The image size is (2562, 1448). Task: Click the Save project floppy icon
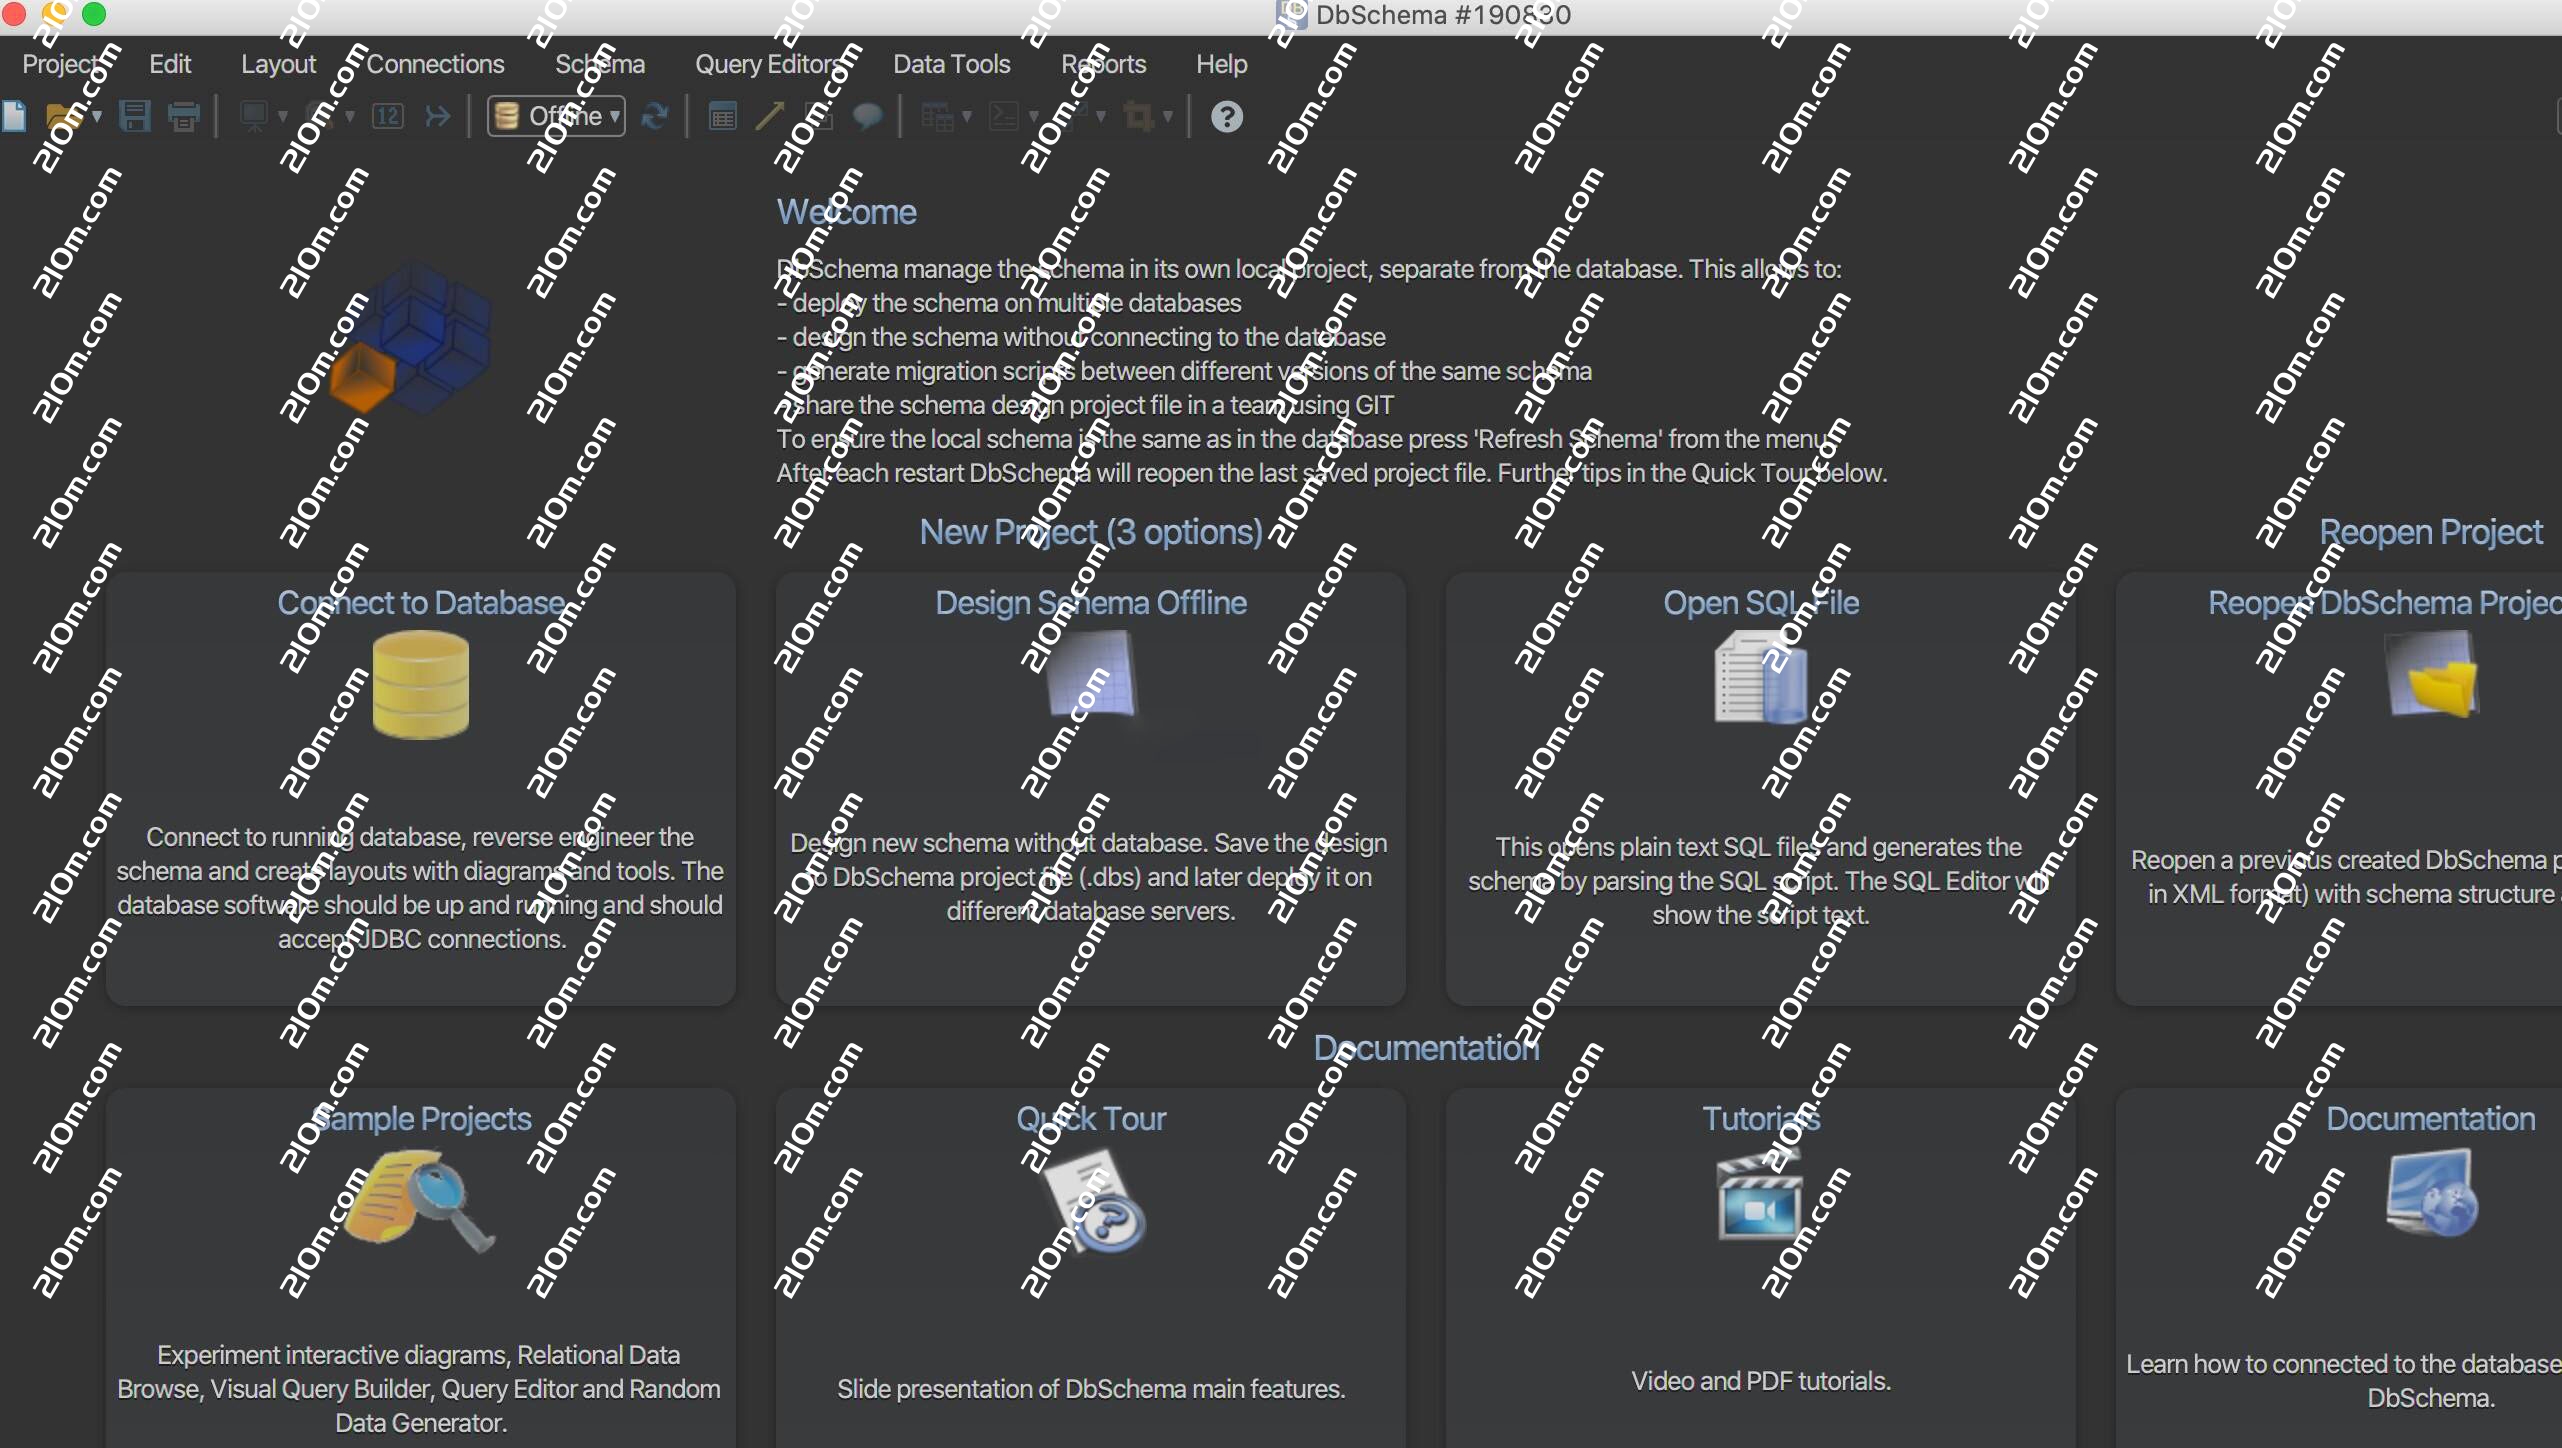134,117
